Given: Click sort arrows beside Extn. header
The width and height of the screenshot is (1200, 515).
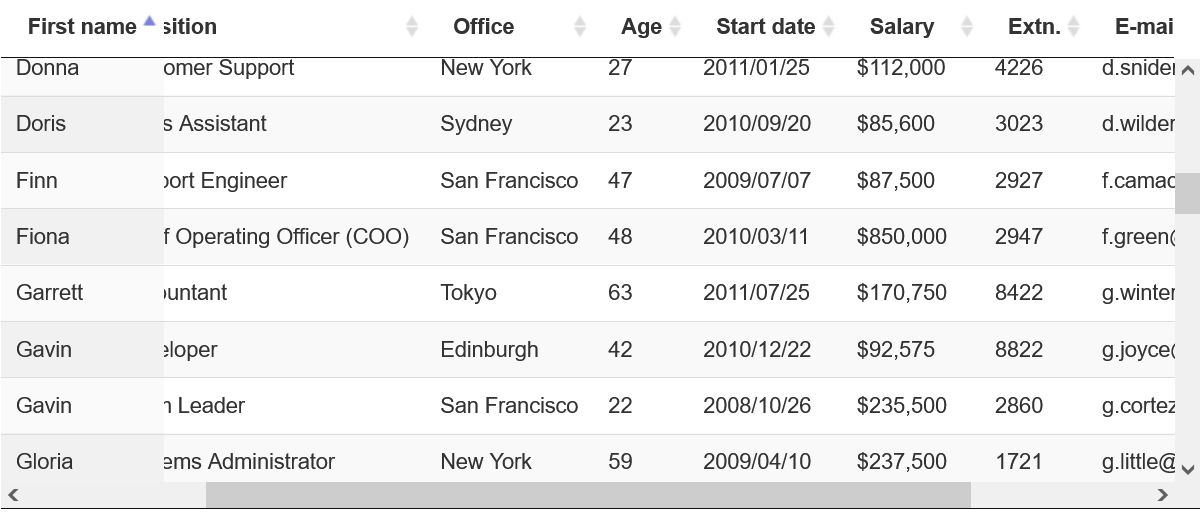Looking at the screenshot, I should tap(1073, 27).
